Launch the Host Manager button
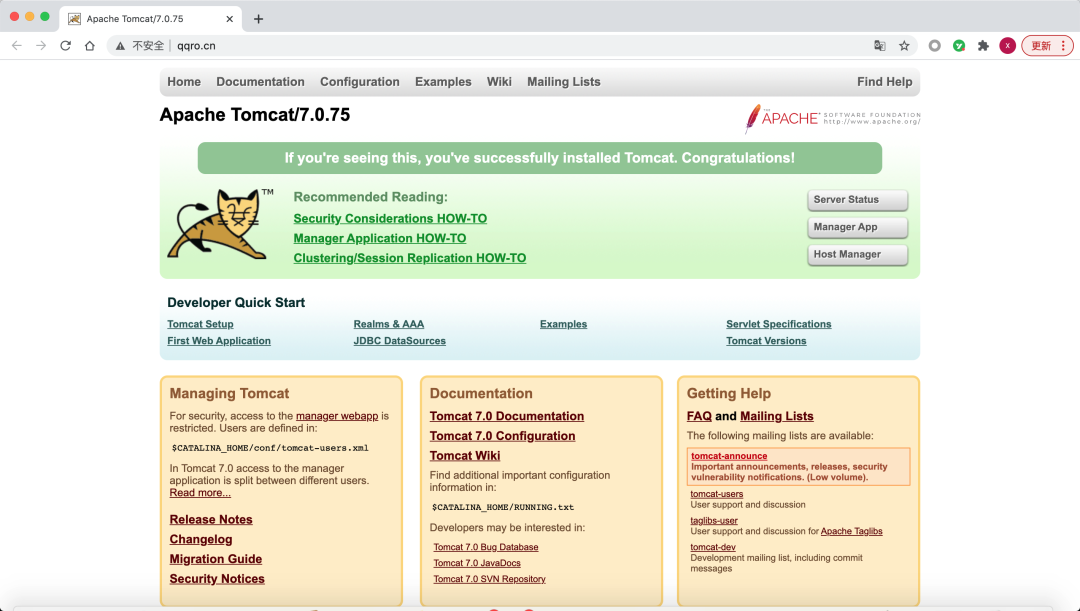This screenshot has height=611, width=1080. (x=858, y=254)
